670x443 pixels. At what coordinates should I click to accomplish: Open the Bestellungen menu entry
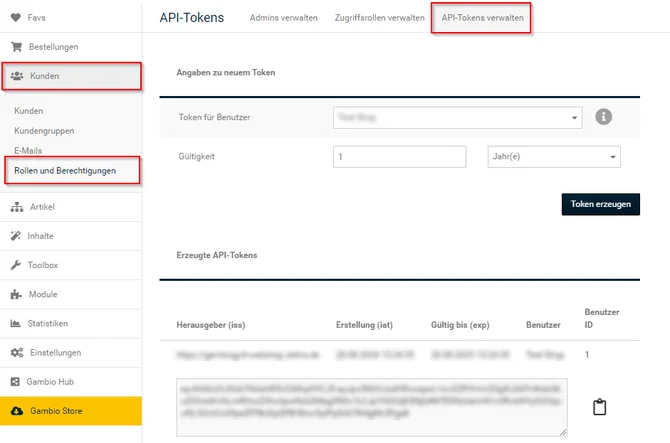pyautogui.click(x=71, y=47)
